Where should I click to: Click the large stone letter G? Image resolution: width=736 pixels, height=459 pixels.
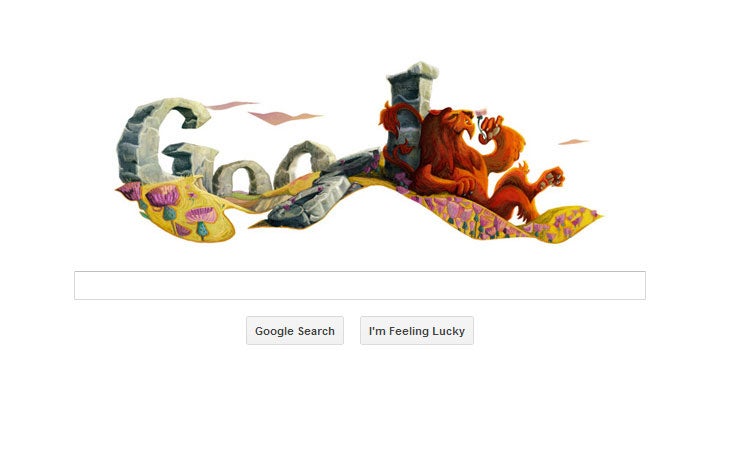click(x=162, y=141)
